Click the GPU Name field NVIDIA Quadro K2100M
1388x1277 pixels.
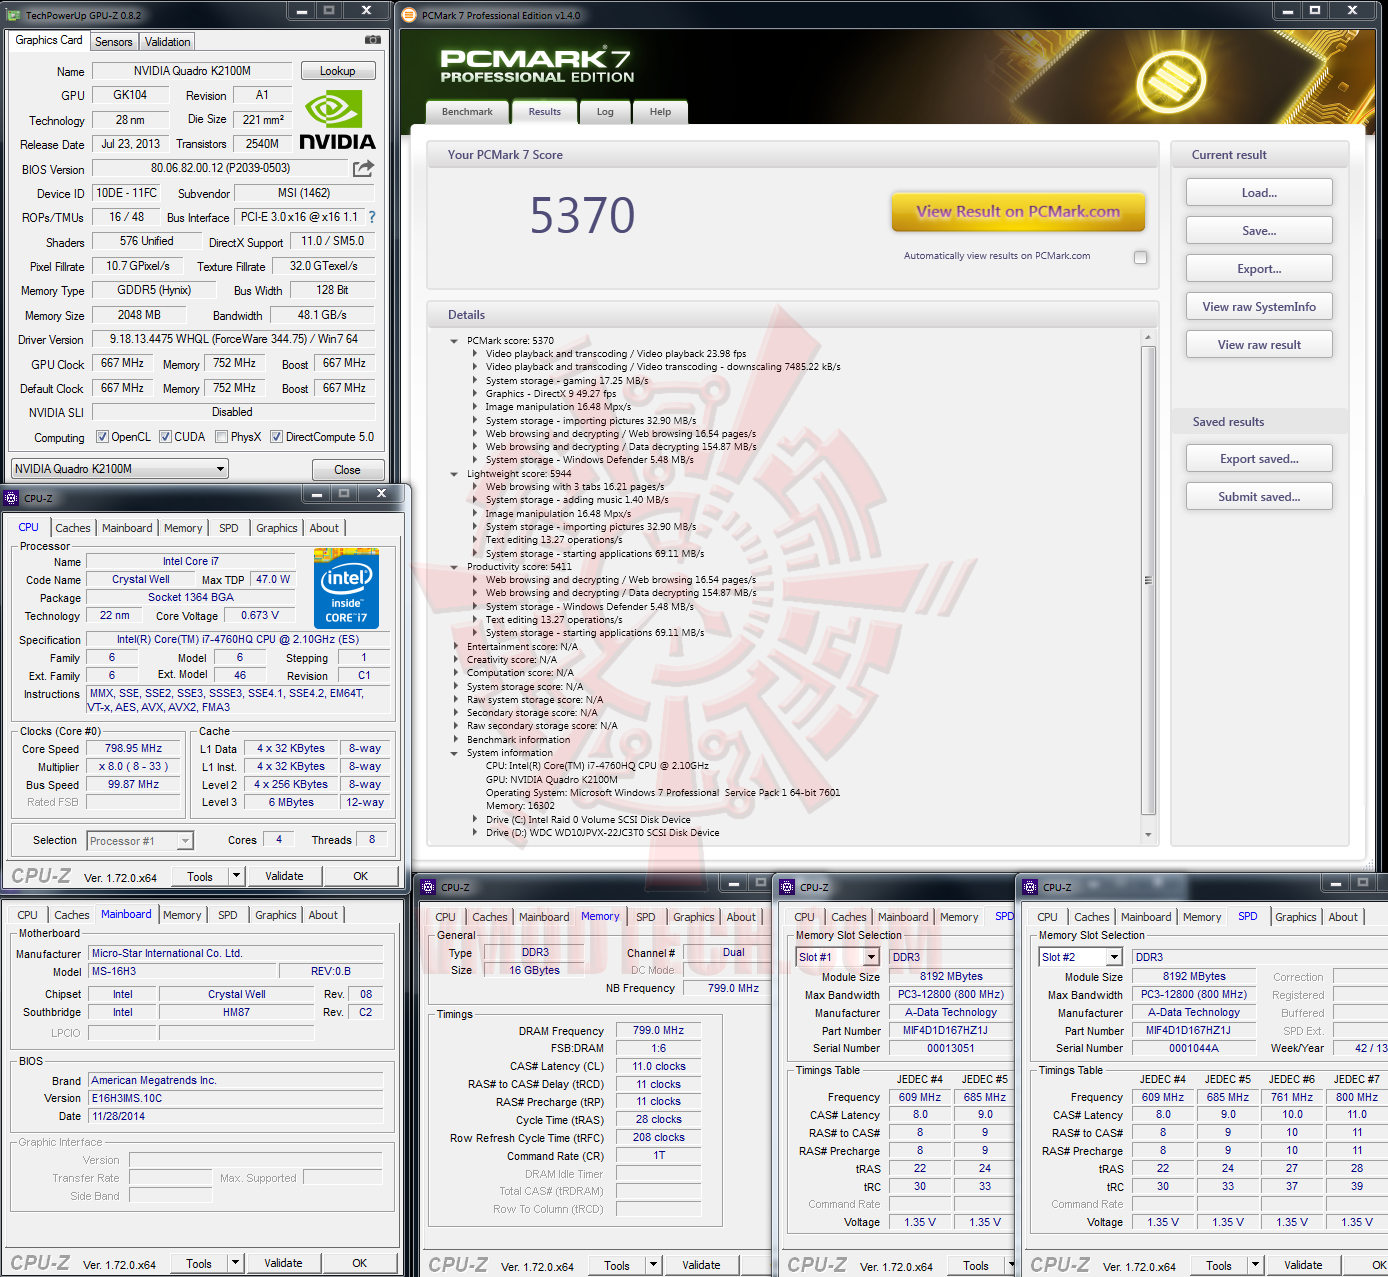click(x=192, y=71)
